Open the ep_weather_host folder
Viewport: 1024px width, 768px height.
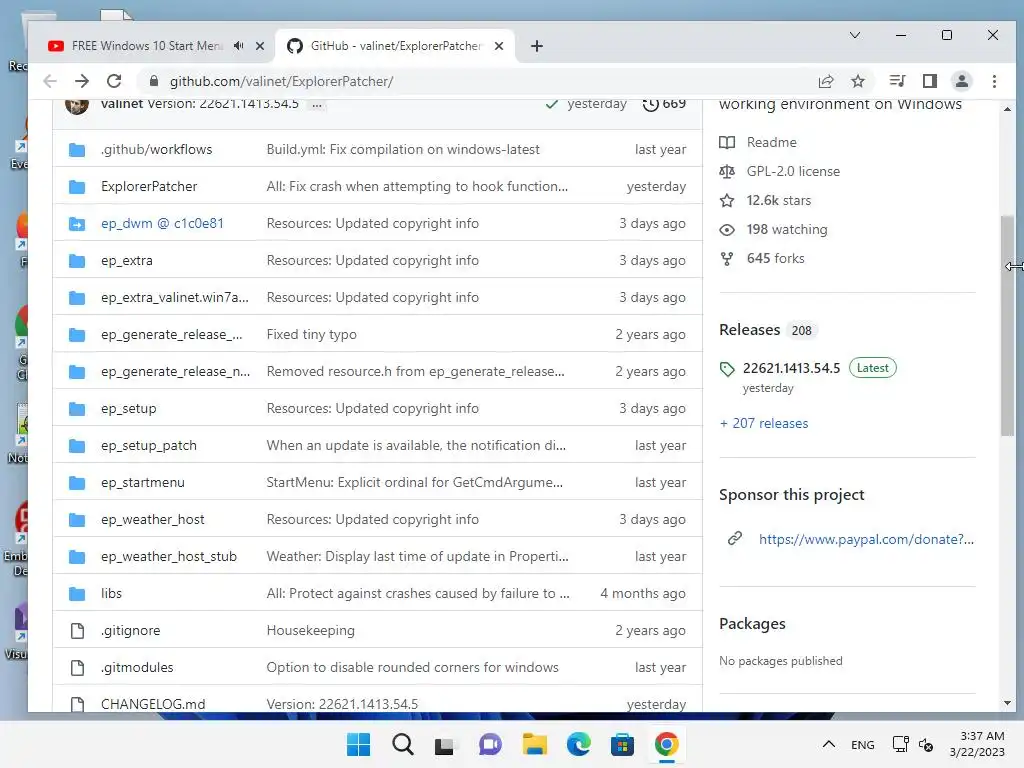coord(153,520)
